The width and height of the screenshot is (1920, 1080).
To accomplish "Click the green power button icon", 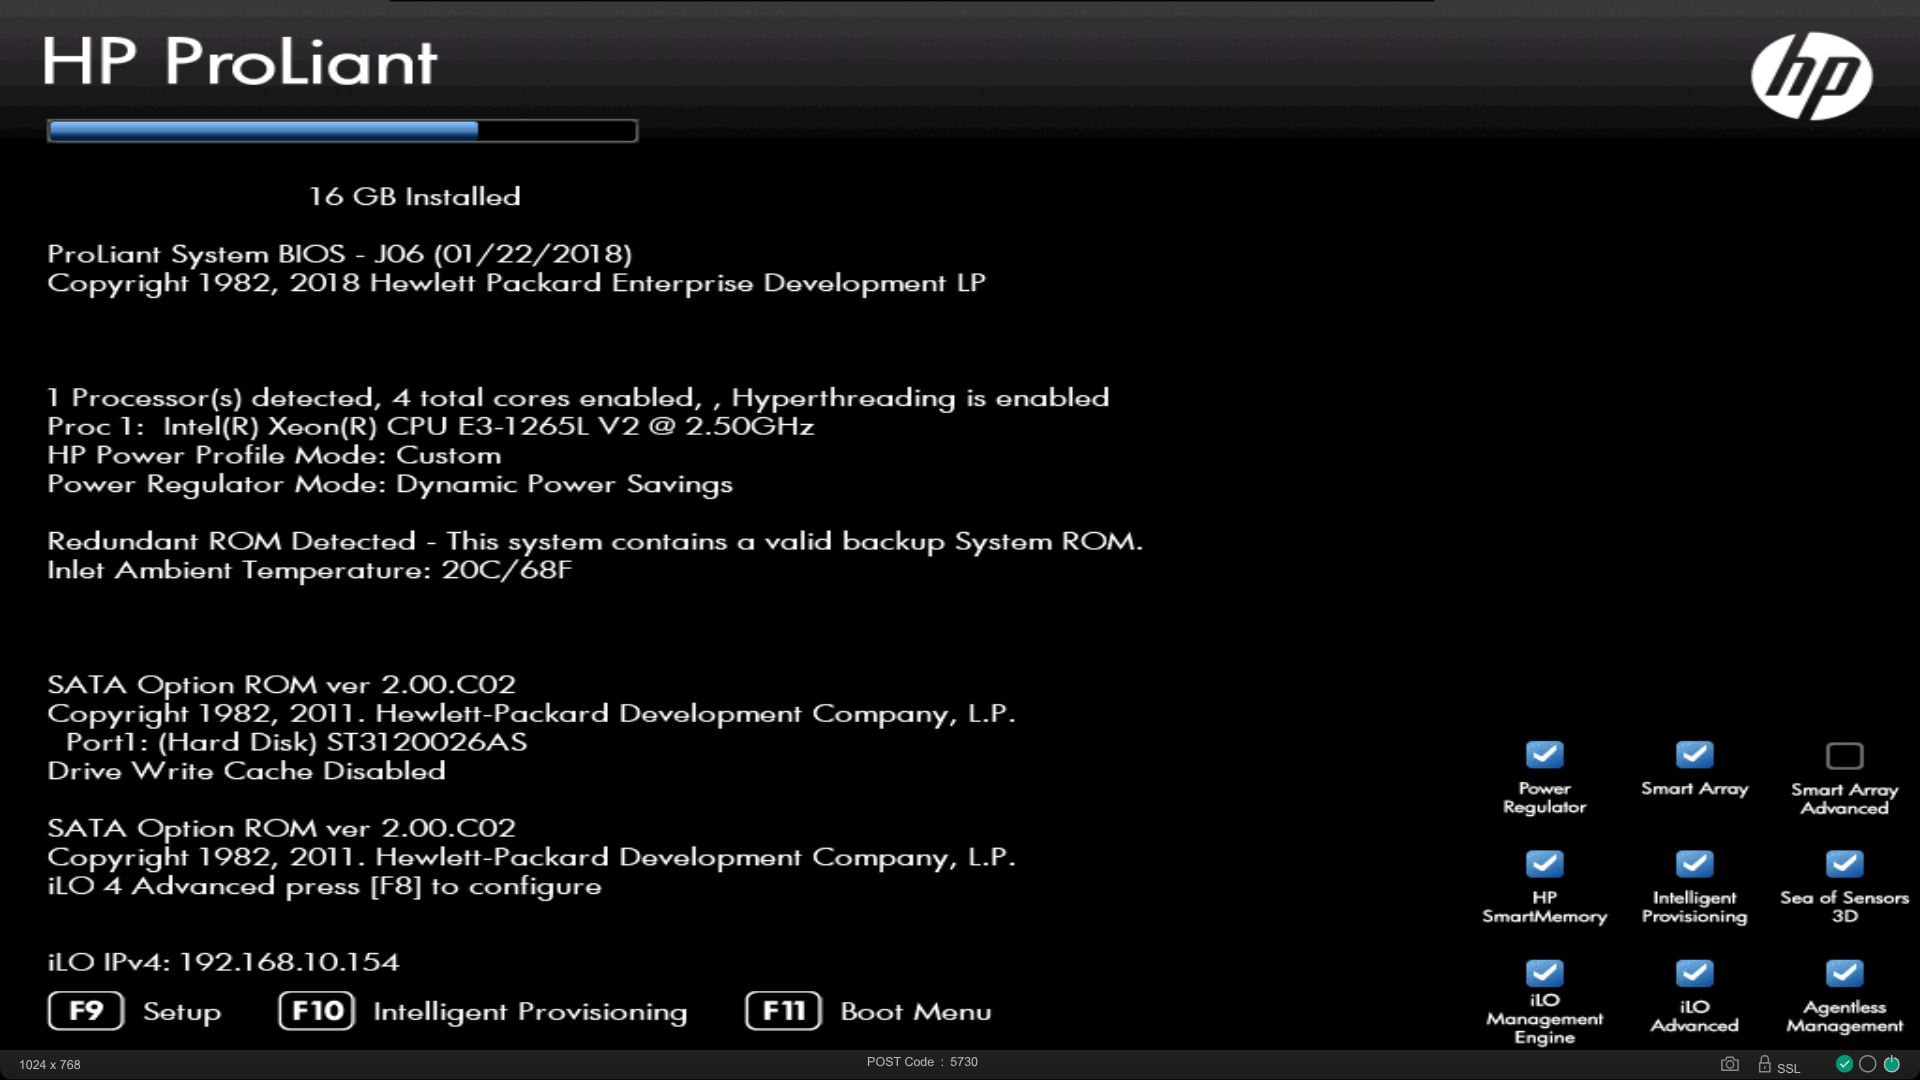I will point(1891,1064).
